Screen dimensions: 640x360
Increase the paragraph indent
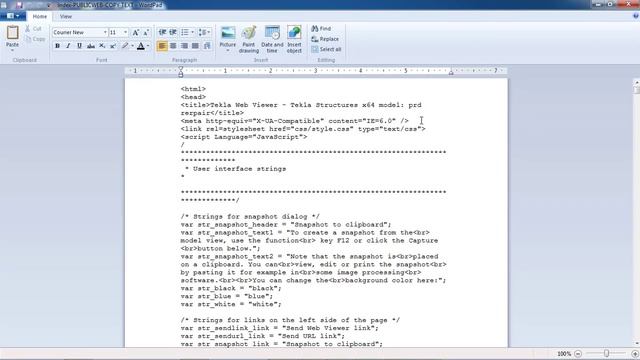point(173,32)
